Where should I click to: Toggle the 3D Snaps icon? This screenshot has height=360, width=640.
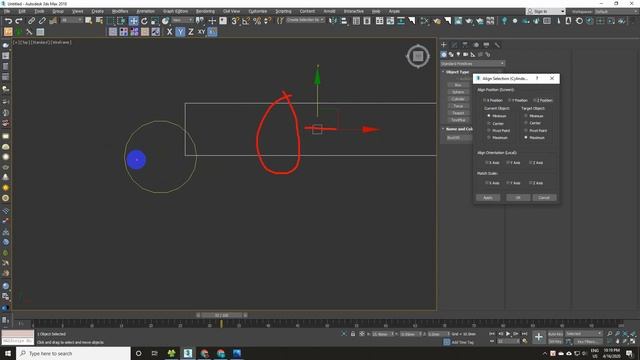point(235,21)
